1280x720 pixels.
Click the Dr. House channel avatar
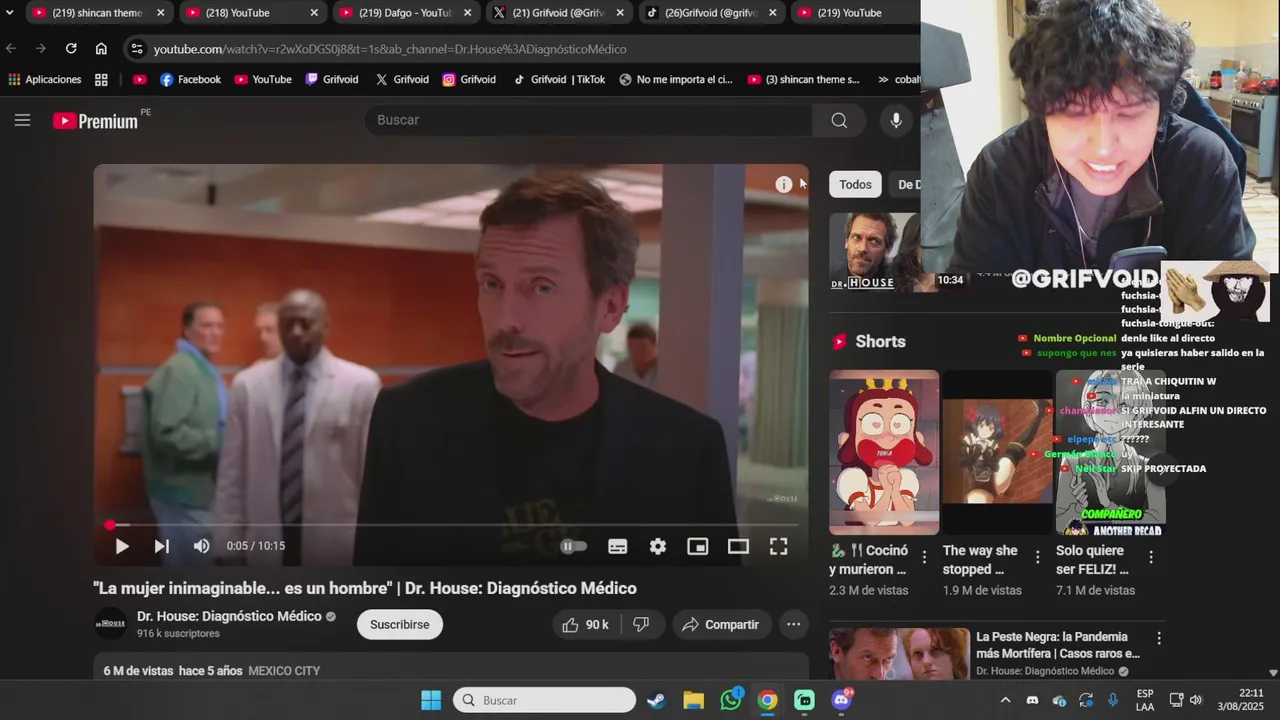[110, 624]
